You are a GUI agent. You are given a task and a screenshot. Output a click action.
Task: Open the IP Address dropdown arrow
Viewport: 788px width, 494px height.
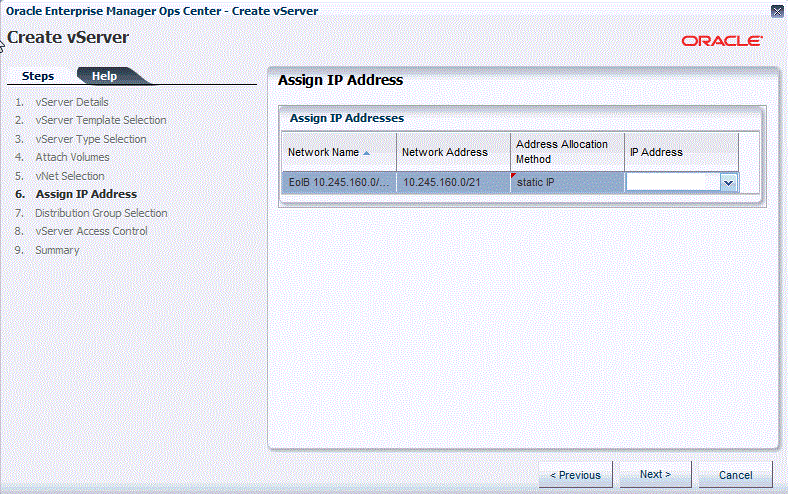tap(728, 183)
